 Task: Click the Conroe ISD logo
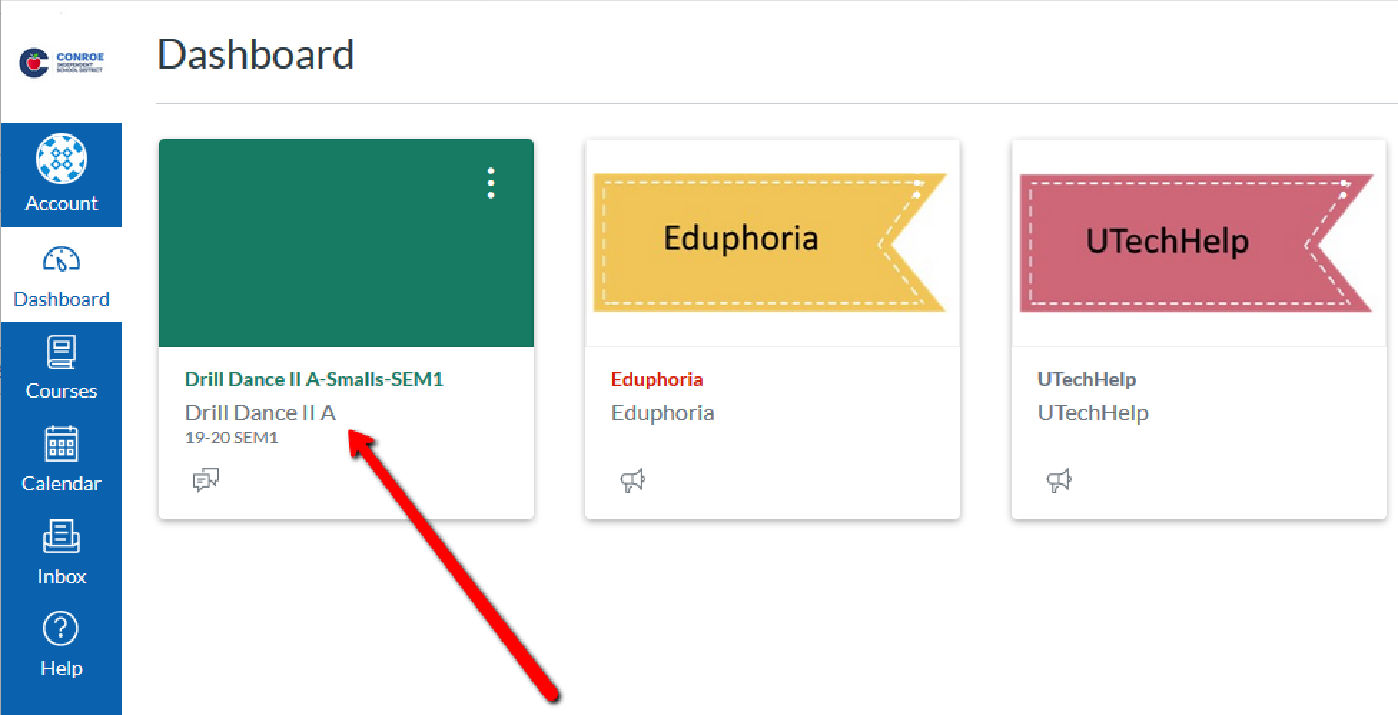[61, 64]
